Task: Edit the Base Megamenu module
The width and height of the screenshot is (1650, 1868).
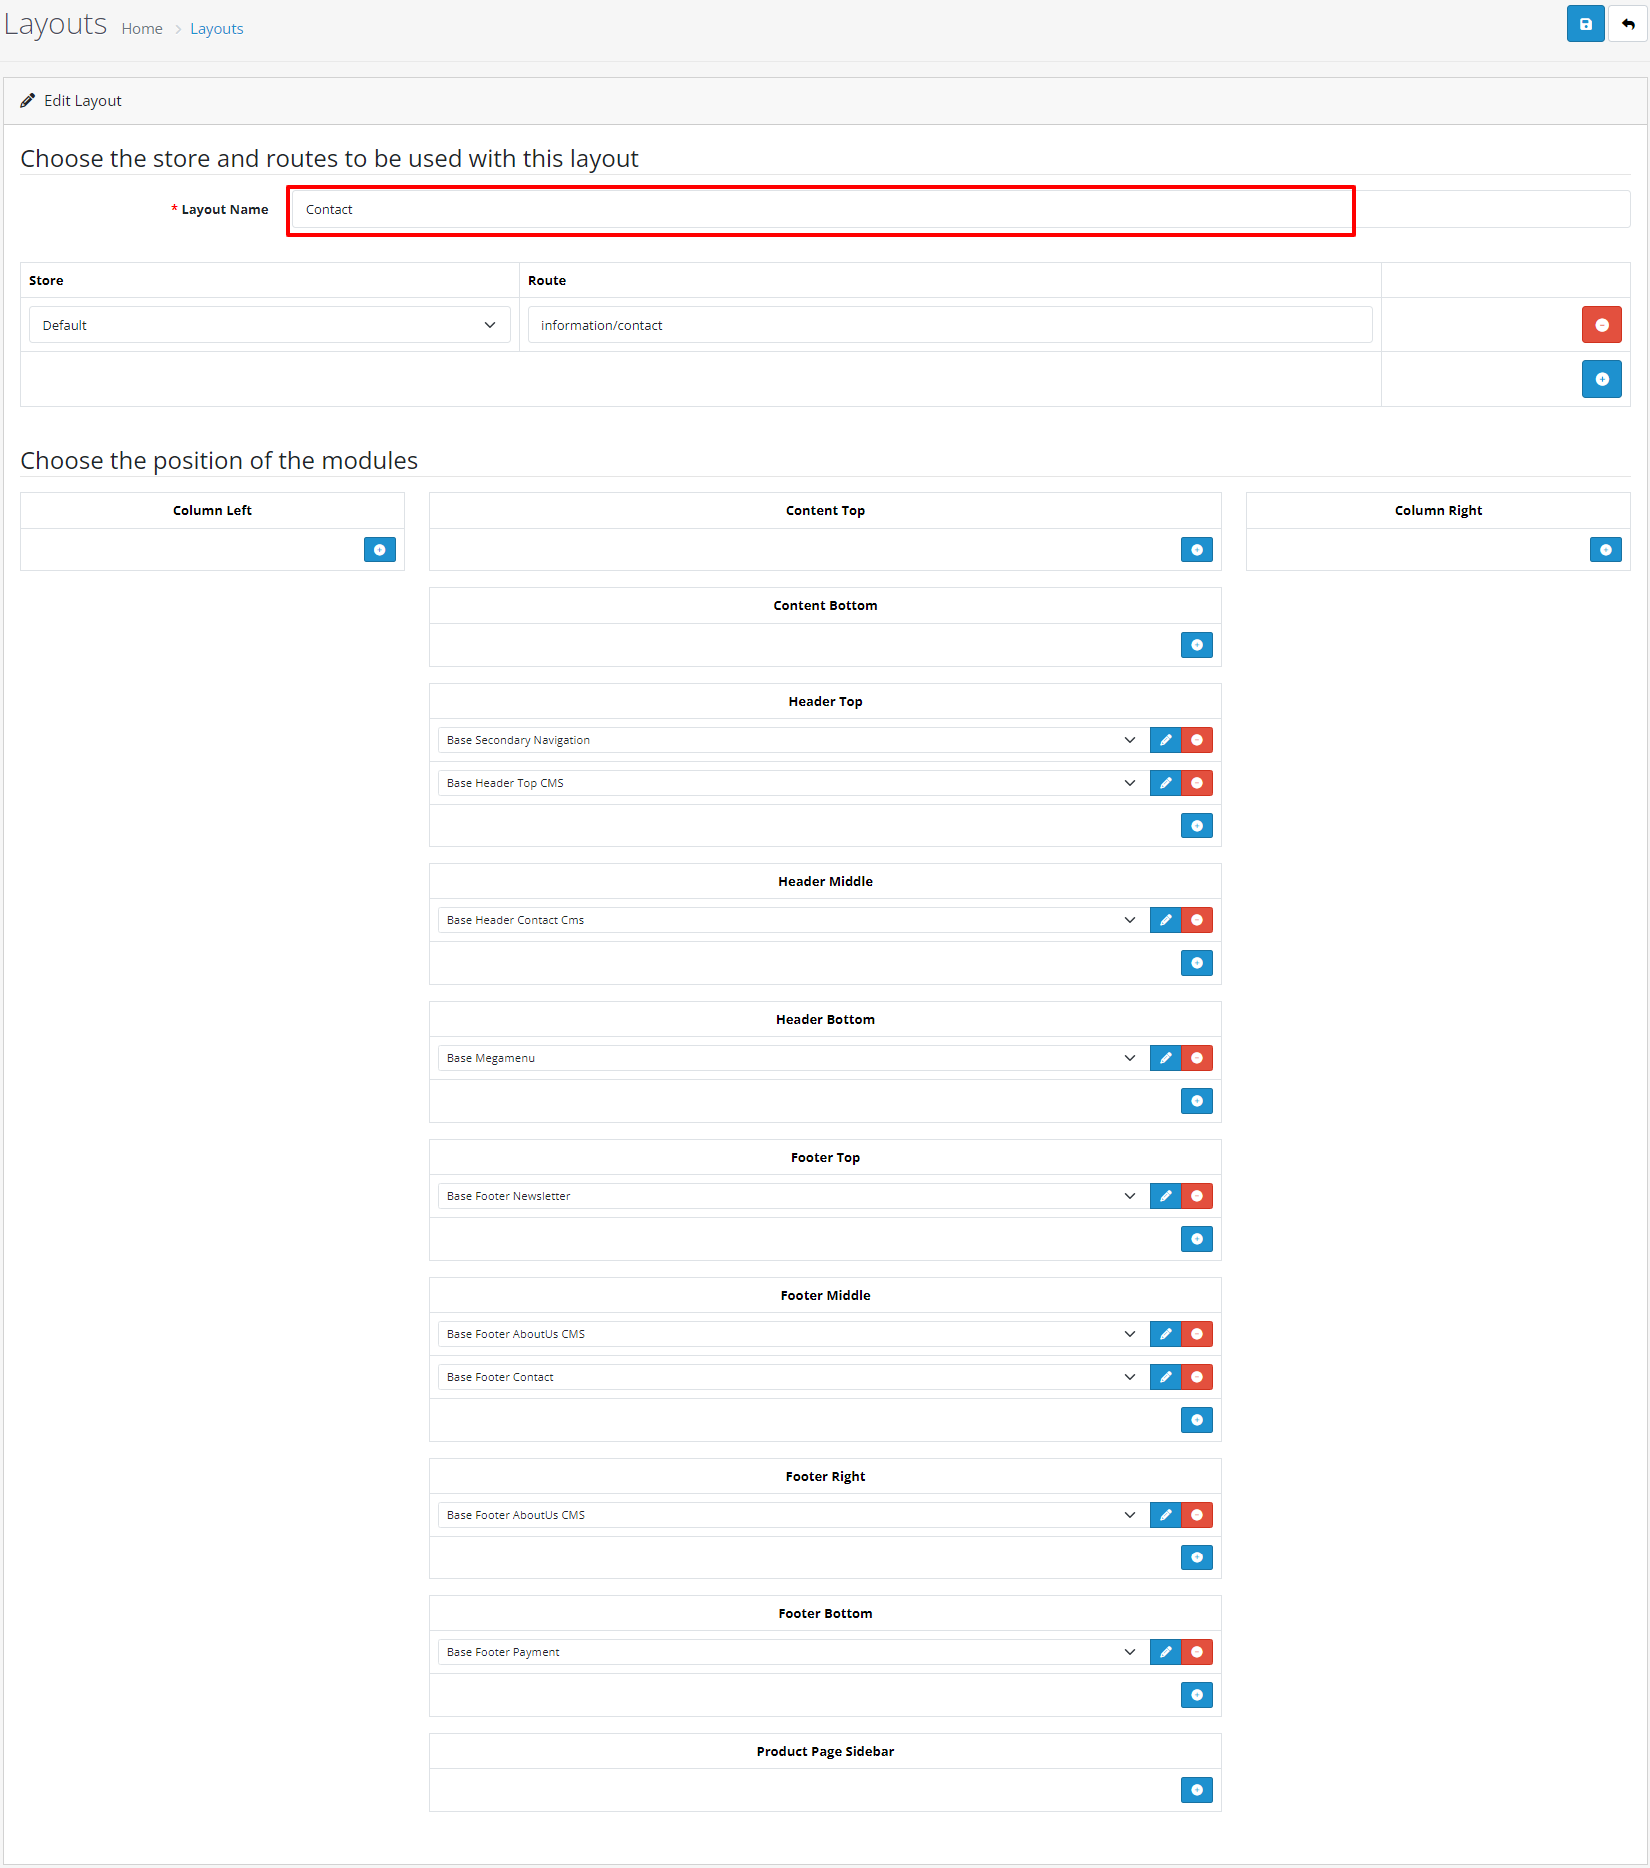Action: click(1165, 1058)
